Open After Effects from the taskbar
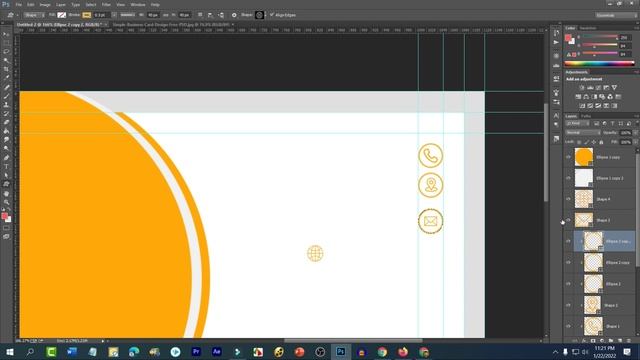This screenshot has height=360, width=640. pyautogui.click(x=217, y=351)
